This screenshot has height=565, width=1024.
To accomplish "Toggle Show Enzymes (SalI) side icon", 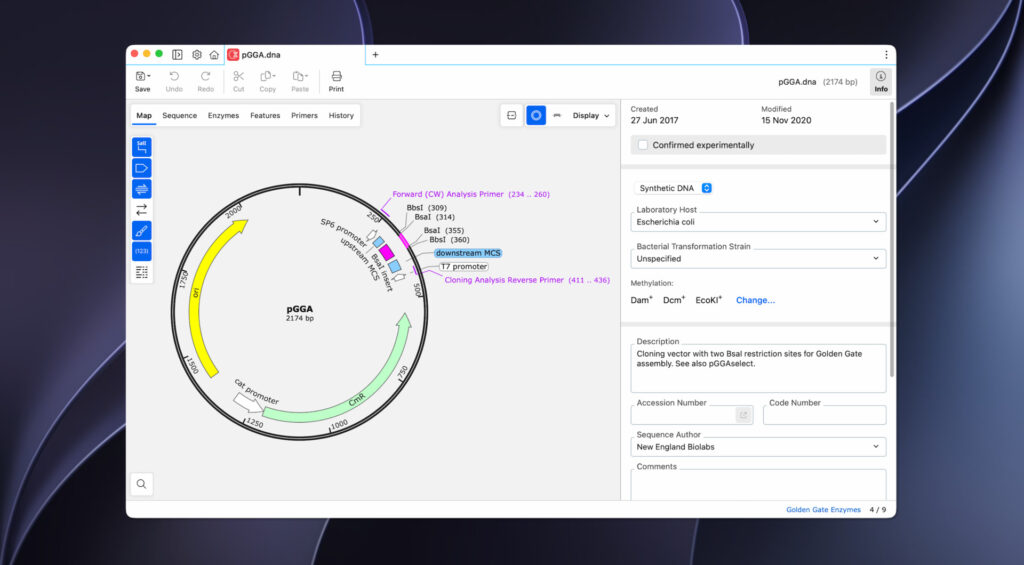I will (142, 147).
